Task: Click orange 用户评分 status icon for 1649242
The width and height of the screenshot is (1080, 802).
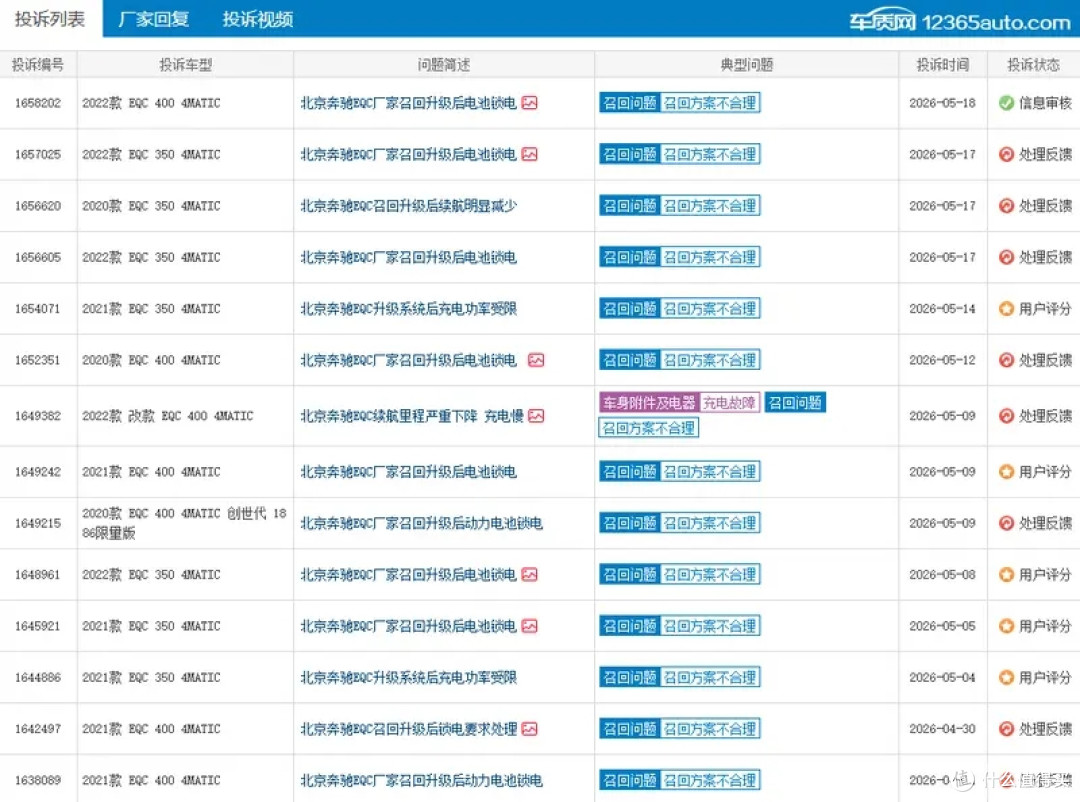Action: coord(1006,471)
